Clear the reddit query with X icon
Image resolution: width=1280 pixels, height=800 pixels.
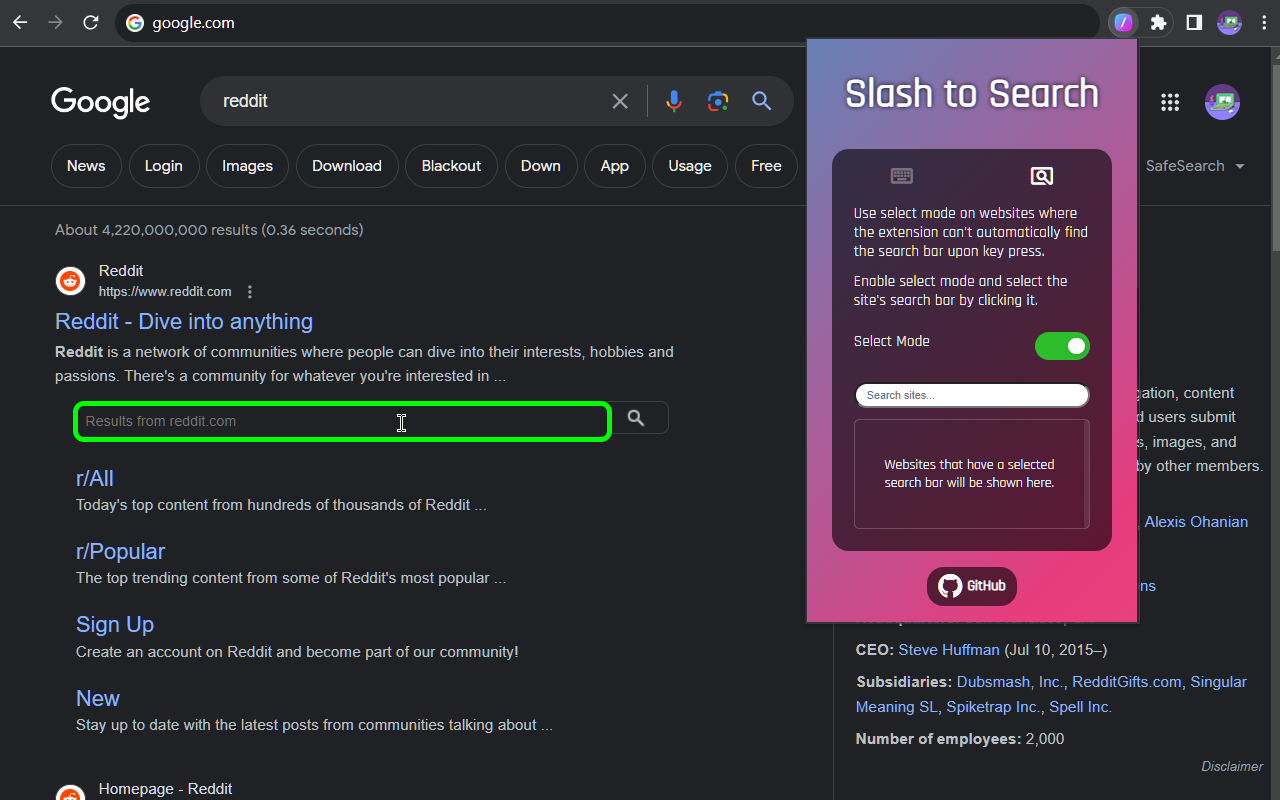click(x=620, y=101)
